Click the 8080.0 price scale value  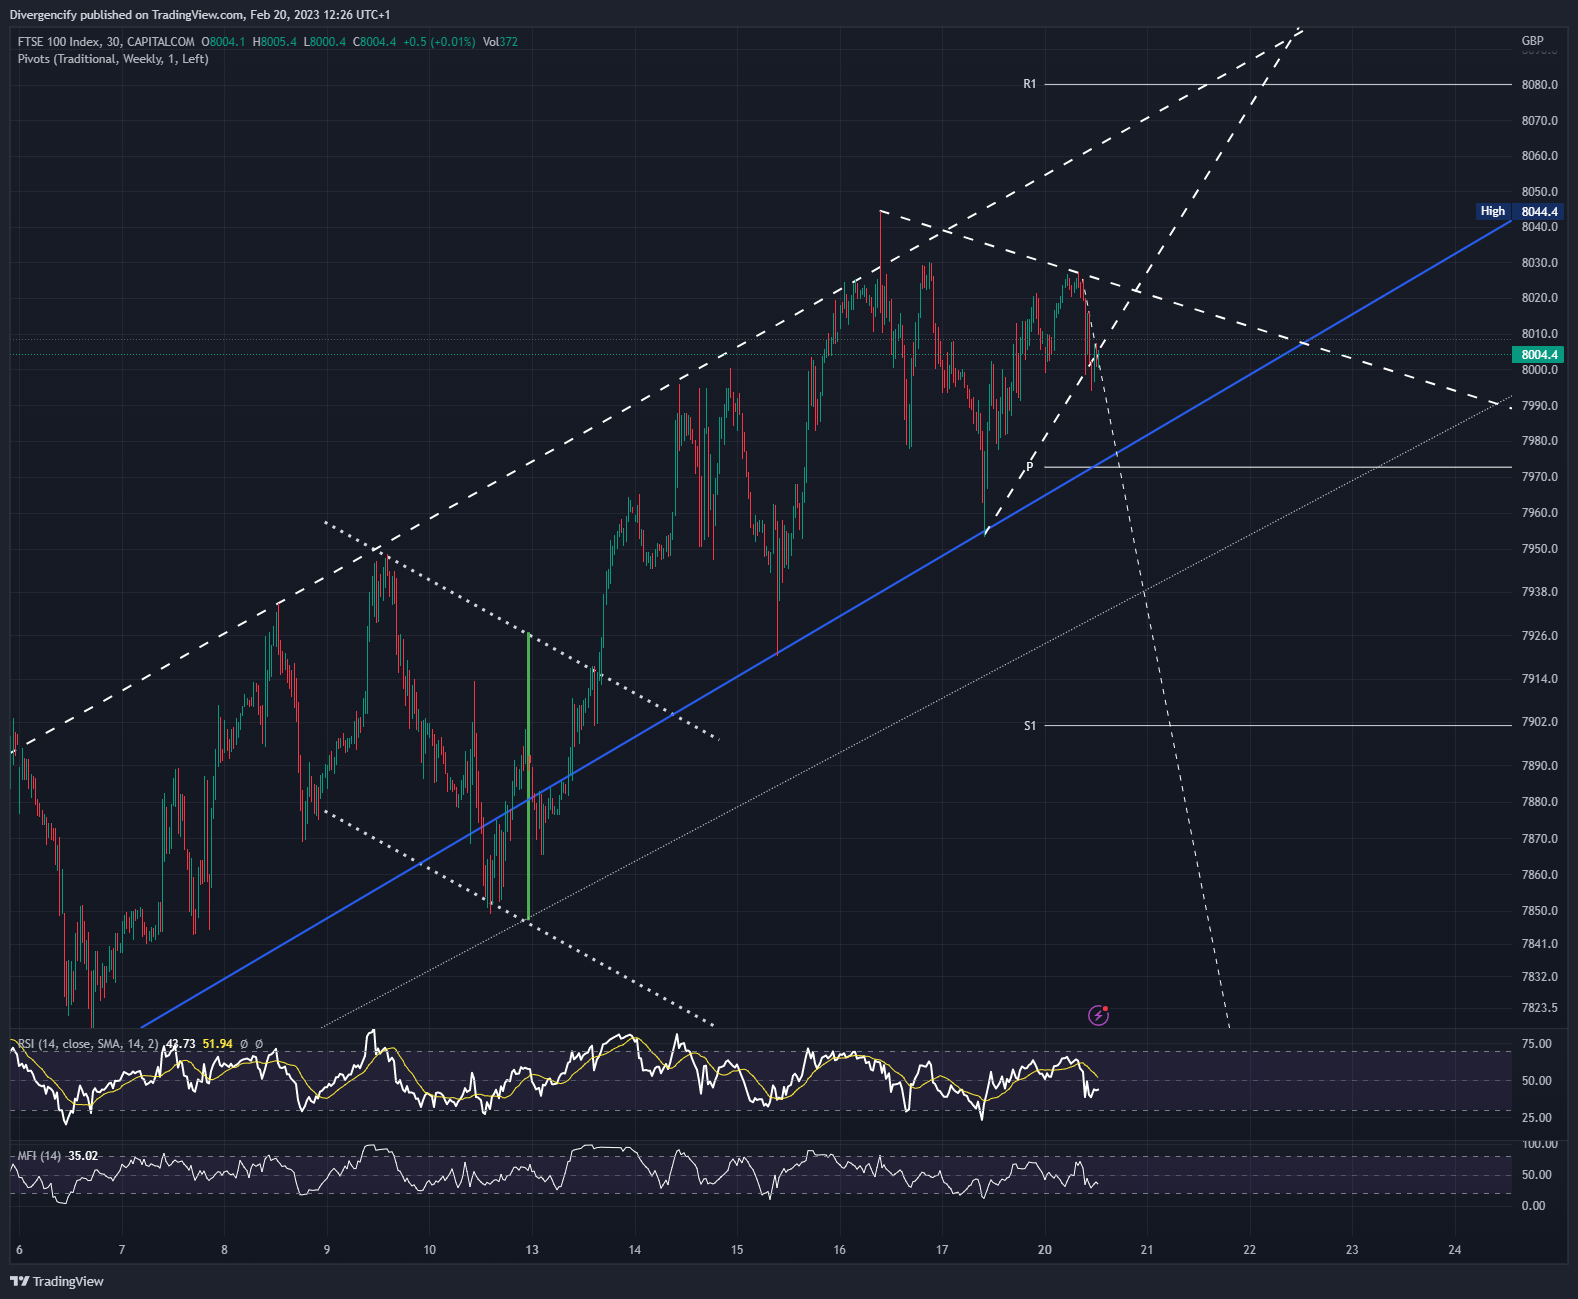1539,85
